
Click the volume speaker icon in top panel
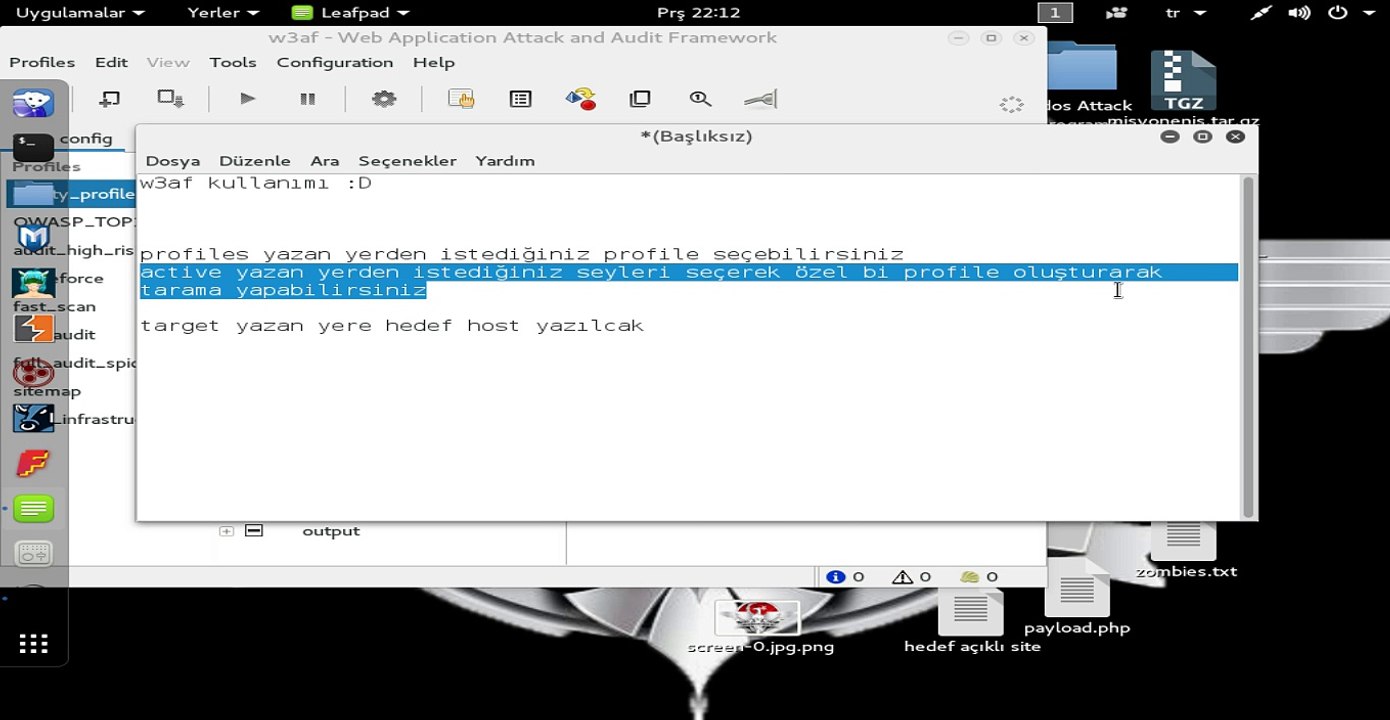click(1299, 13)
